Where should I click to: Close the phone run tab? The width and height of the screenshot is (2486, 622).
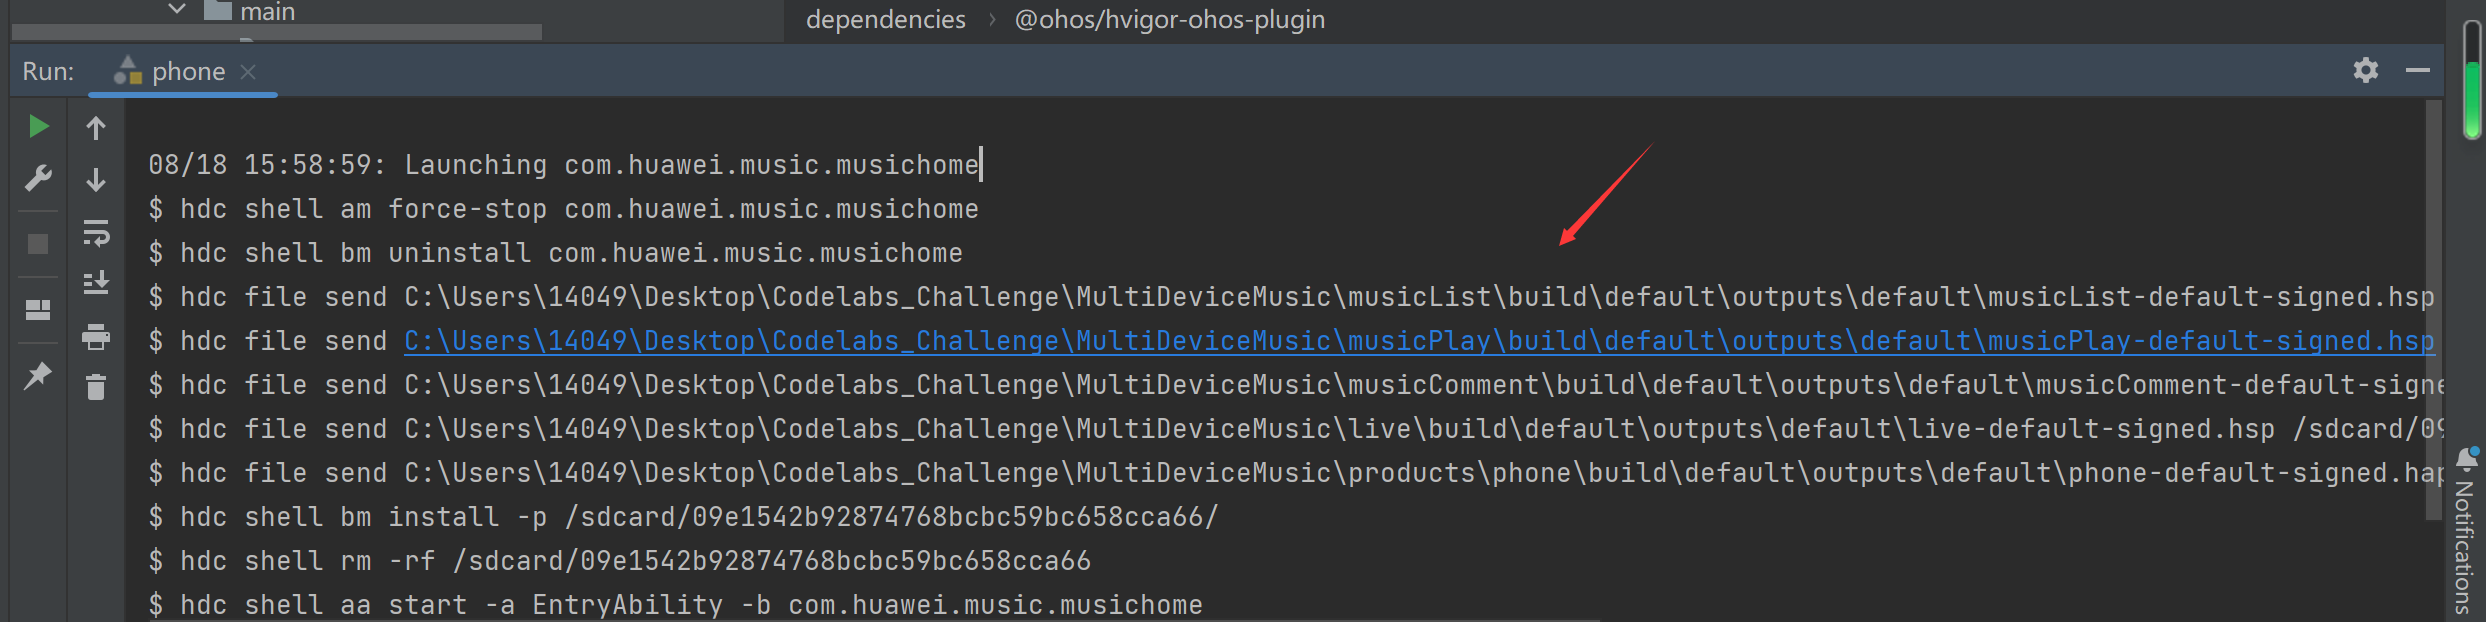(249, 72)
